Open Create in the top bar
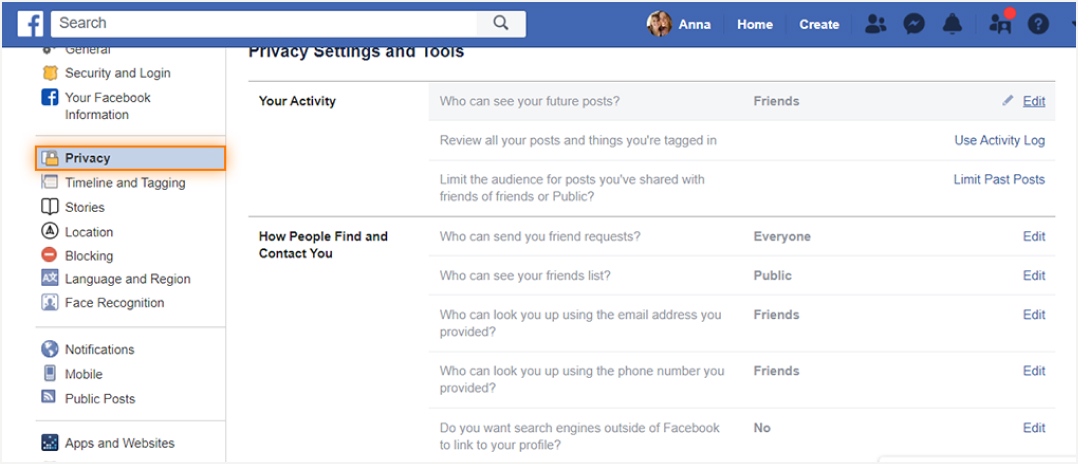This screenshot has height=464, width=1078. click(819, 25)
